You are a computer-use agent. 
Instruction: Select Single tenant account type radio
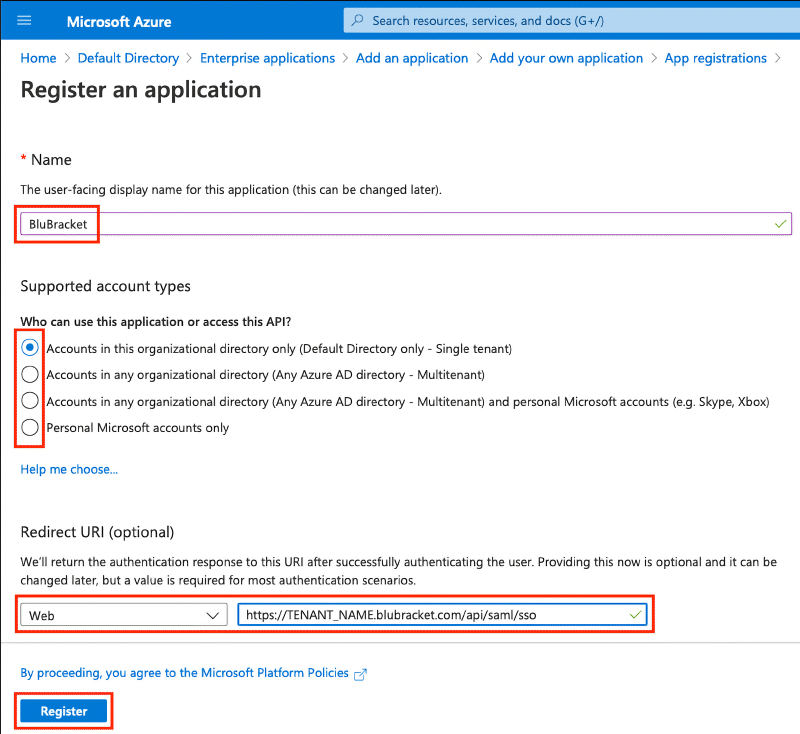coord(30,348)
